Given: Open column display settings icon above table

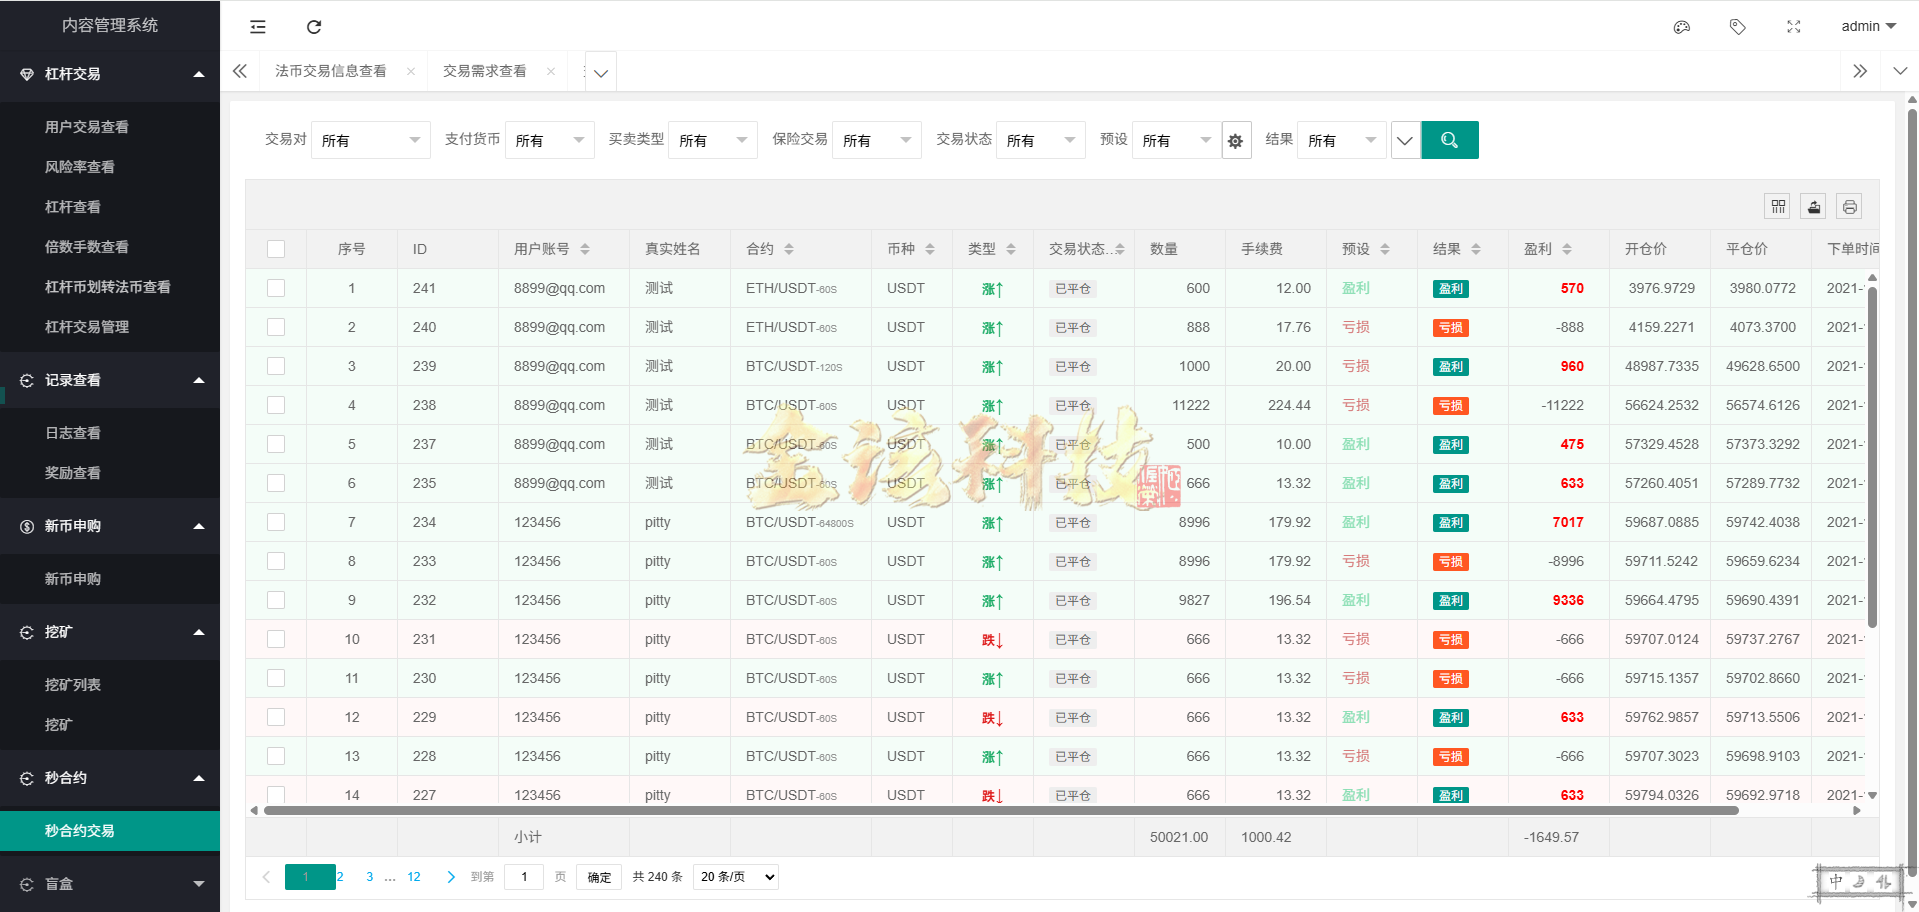Looking at the screenshot, I should pyautogui.click(x=1777, y=206).
